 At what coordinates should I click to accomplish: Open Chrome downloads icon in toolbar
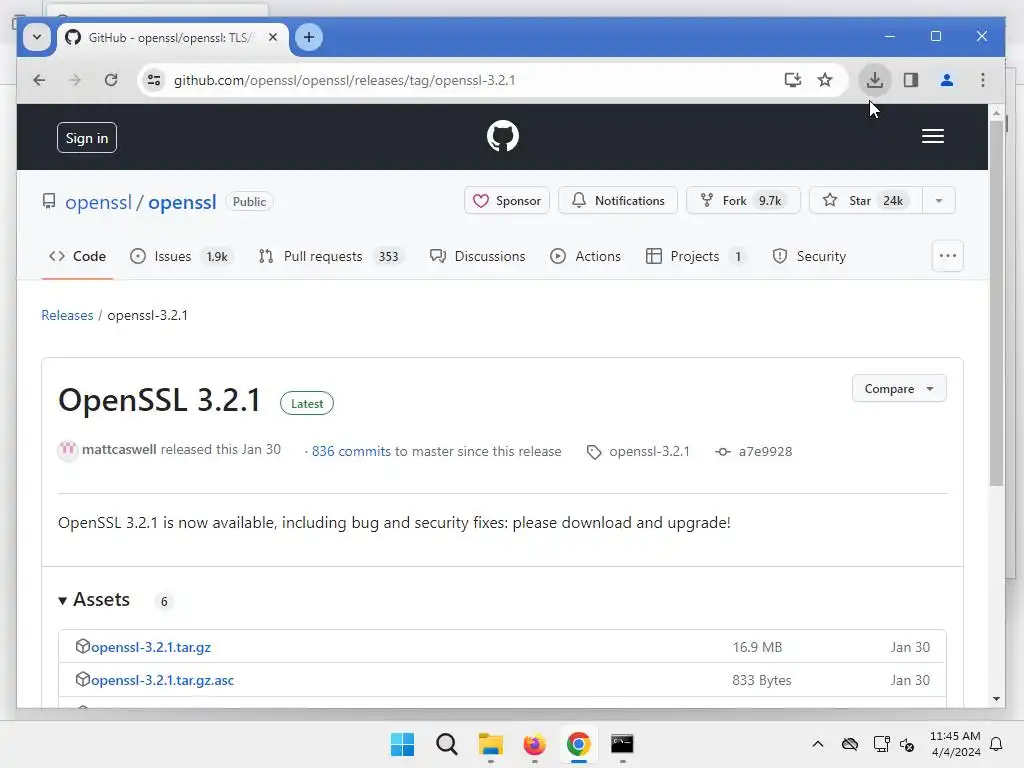[x=874, y=80]
